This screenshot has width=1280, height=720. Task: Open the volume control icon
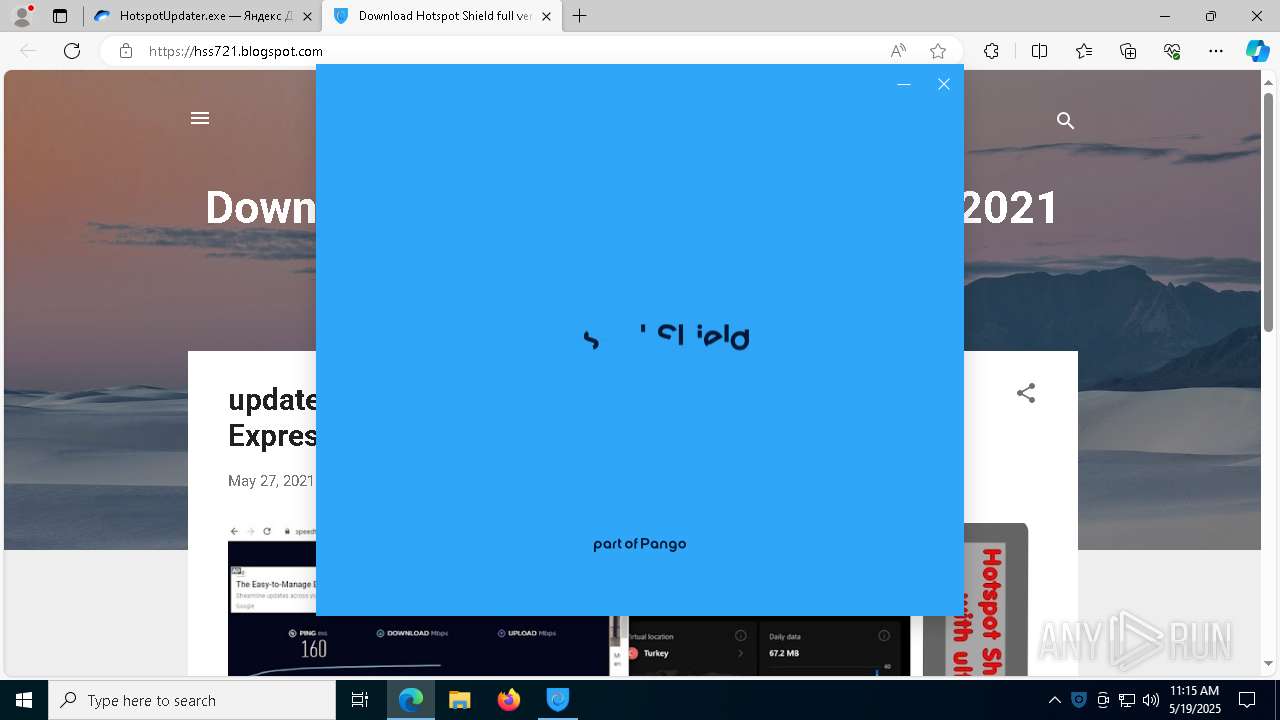pos(1151,700)
